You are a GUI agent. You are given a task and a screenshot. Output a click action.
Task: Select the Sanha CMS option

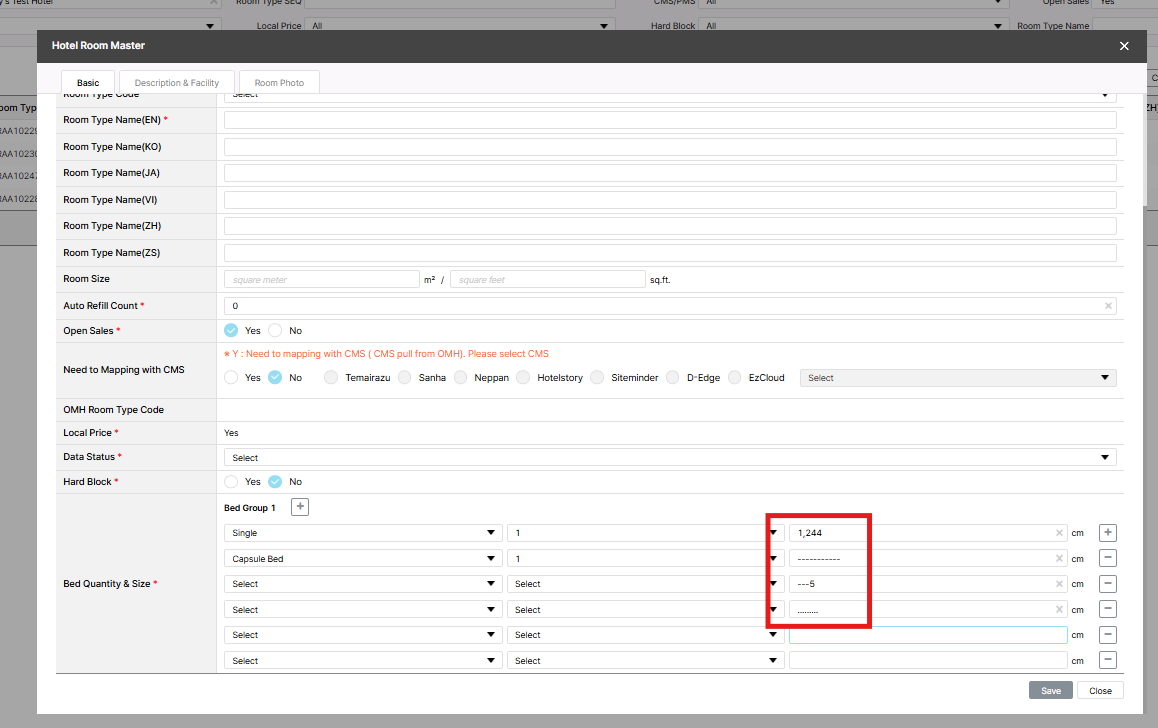[x=405, y=377]
